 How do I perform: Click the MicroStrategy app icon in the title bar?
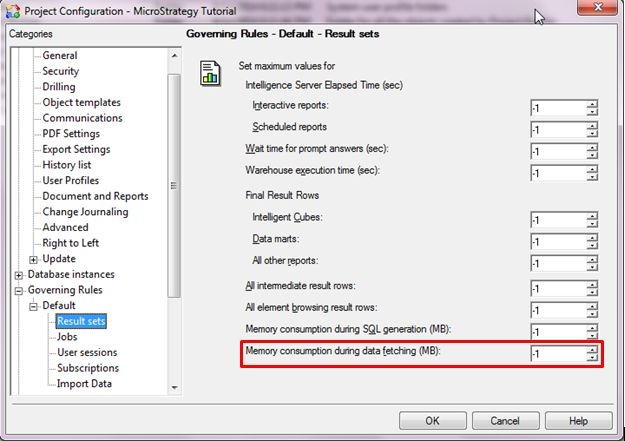pos(12,11)
